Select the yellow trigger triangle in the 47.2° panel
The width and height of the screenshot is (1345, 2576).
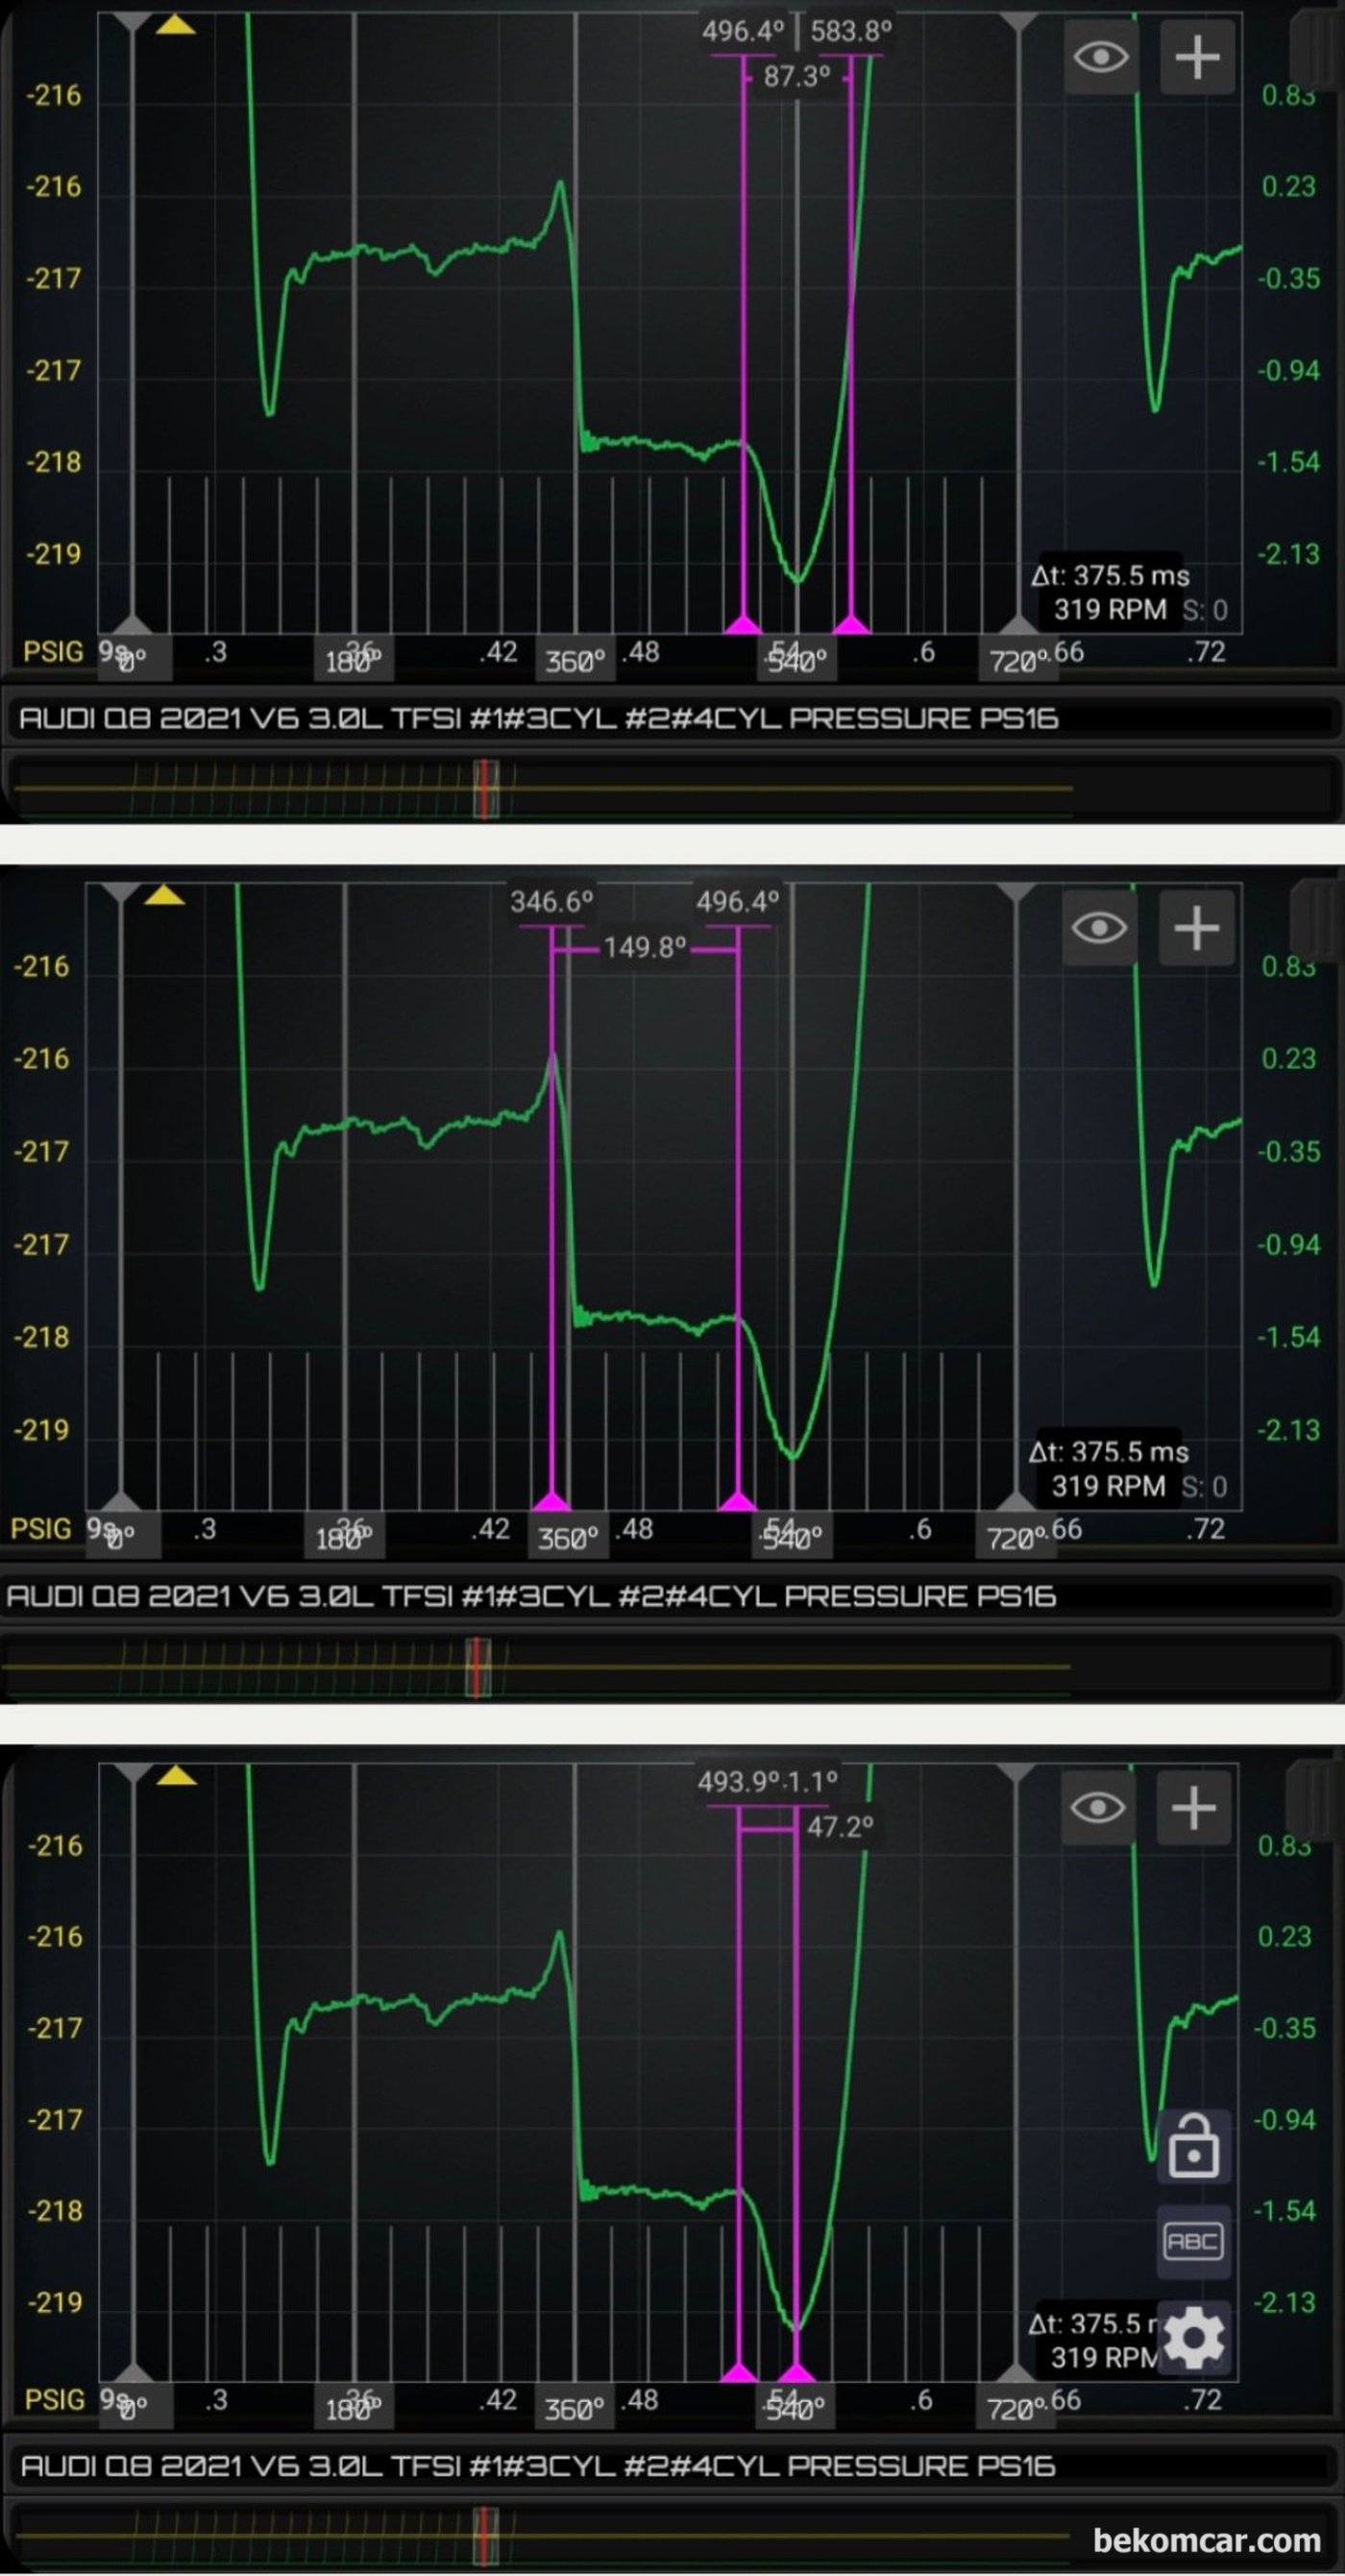tap(177, 1774)
